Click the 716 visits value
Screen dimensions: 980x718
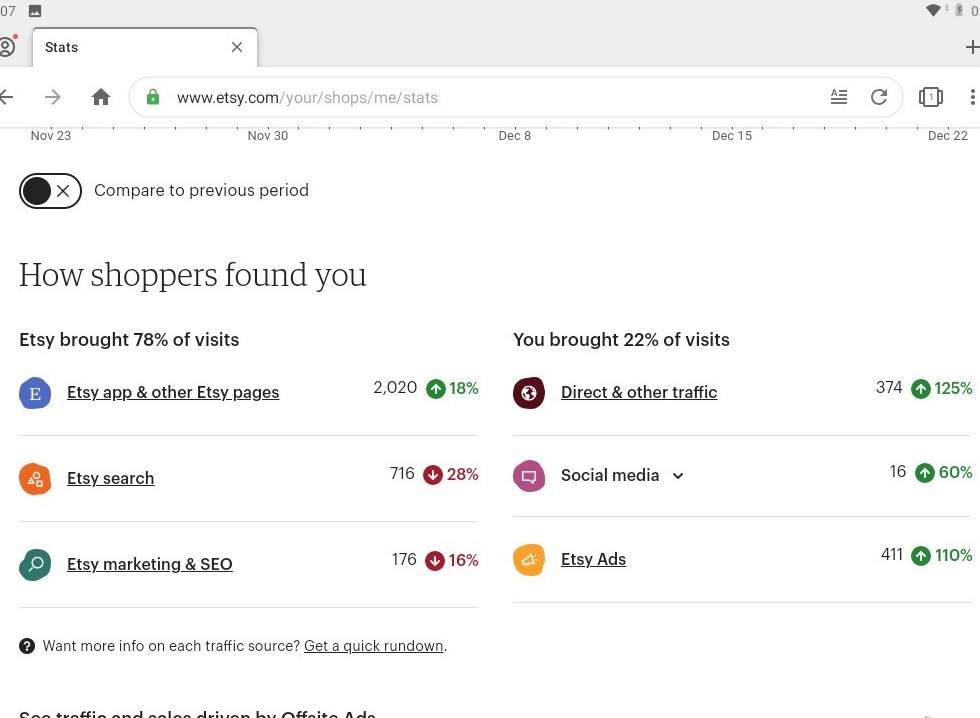(x=402, y=473)
